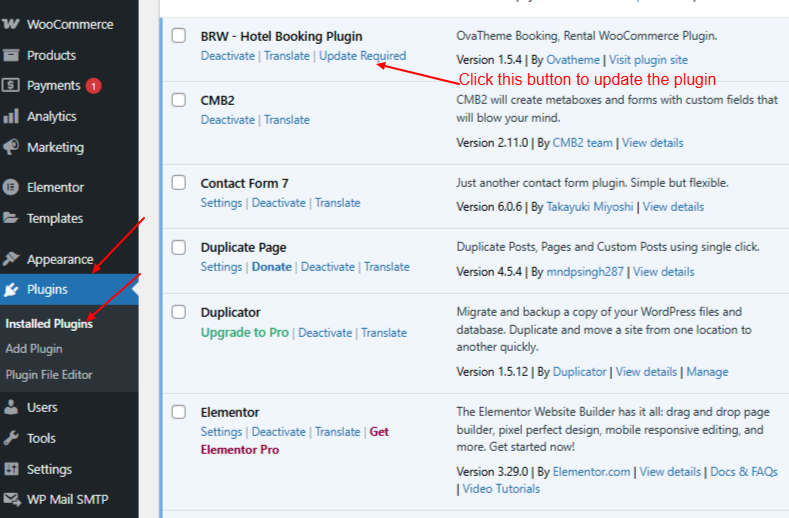The width and height of the screenshot is (789, 518).
Task: Select the Contact Form 7 checkbox
Action: click(179, 183)
